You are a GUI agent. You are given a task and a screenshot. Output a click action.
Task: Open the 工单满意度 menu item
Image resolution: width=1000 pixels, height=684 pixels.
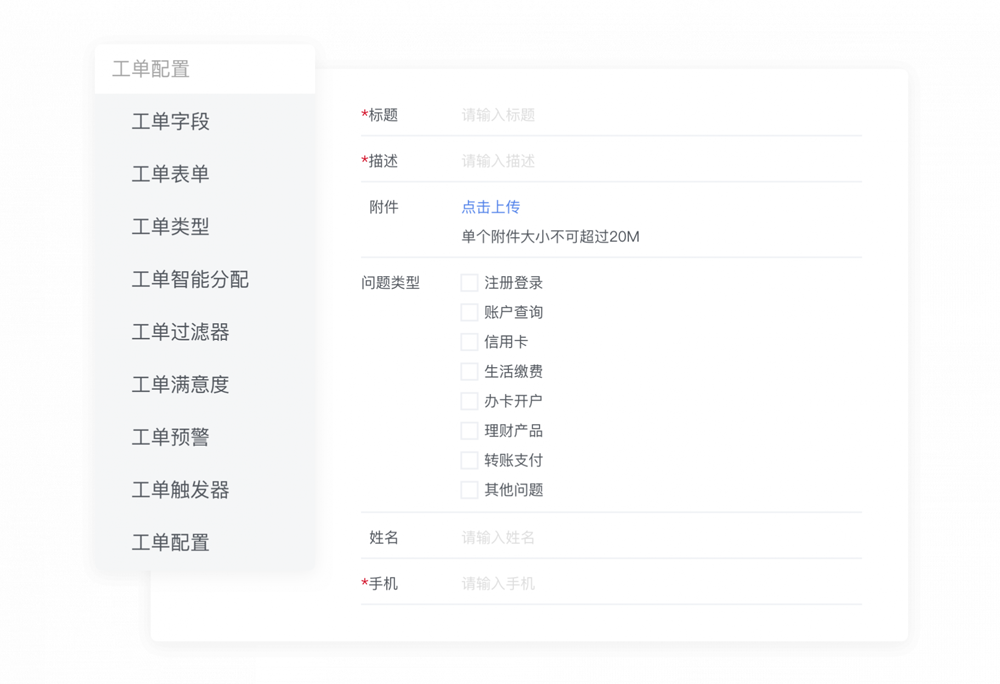pos(180,384)
